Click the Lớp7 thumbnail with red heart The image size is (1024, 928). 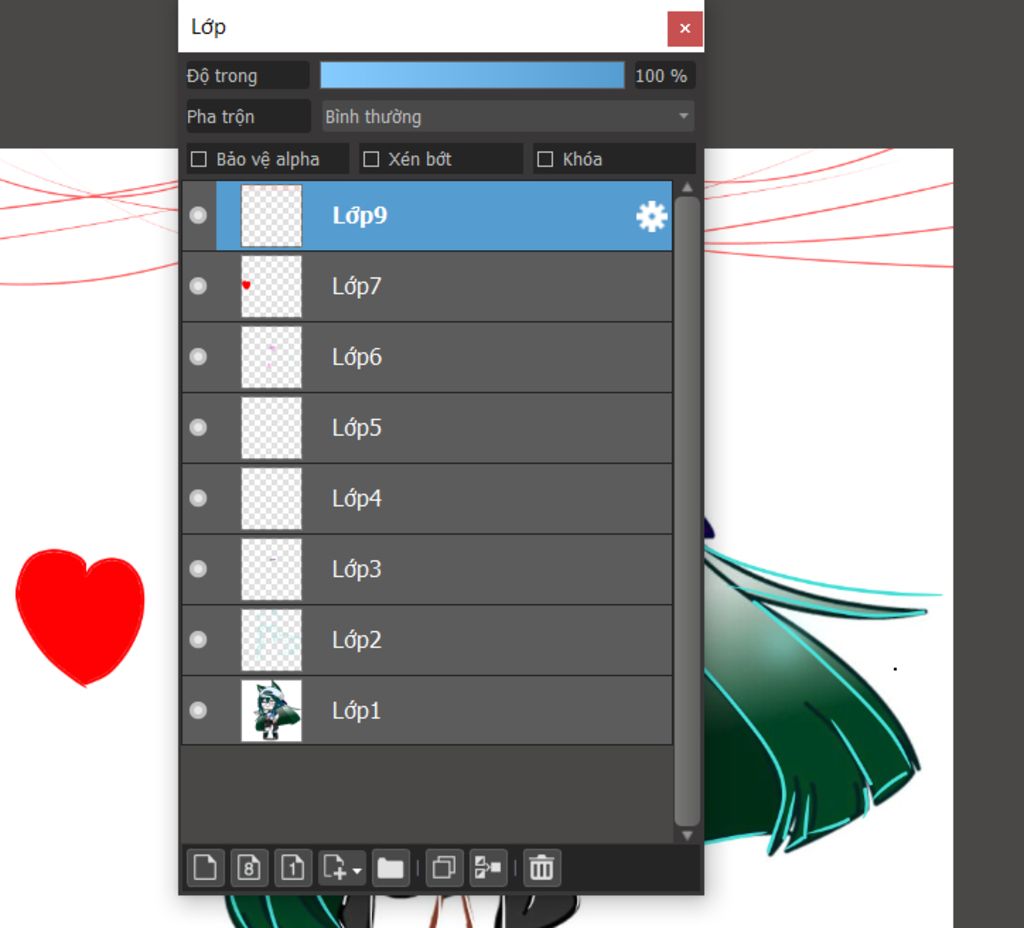pyautogui.click(x=272, y=286)
